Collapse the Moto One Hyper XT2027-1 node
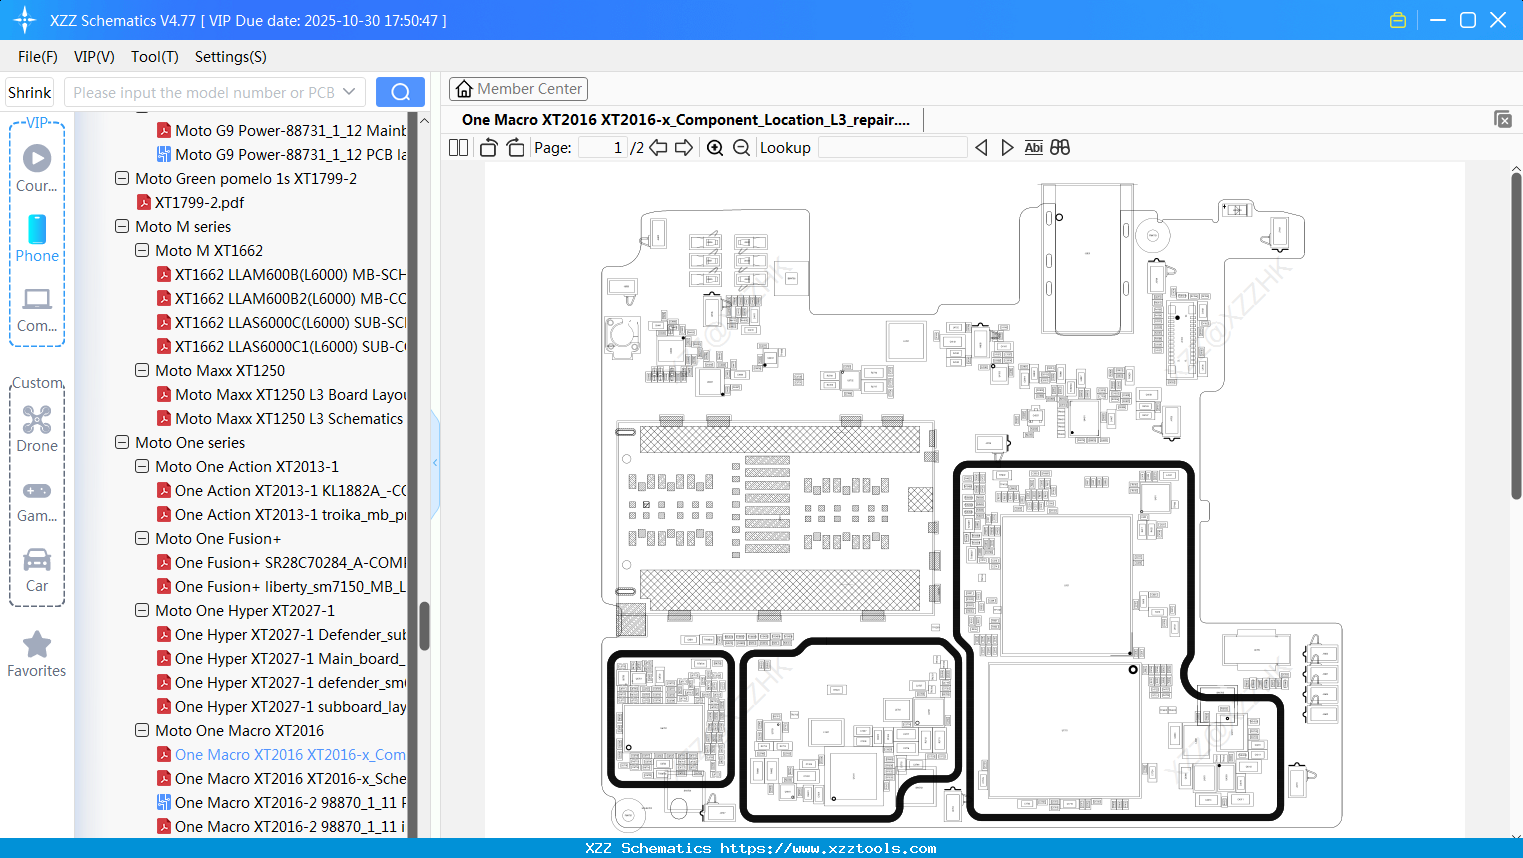1523x858 pixels. tap(142, 610)
